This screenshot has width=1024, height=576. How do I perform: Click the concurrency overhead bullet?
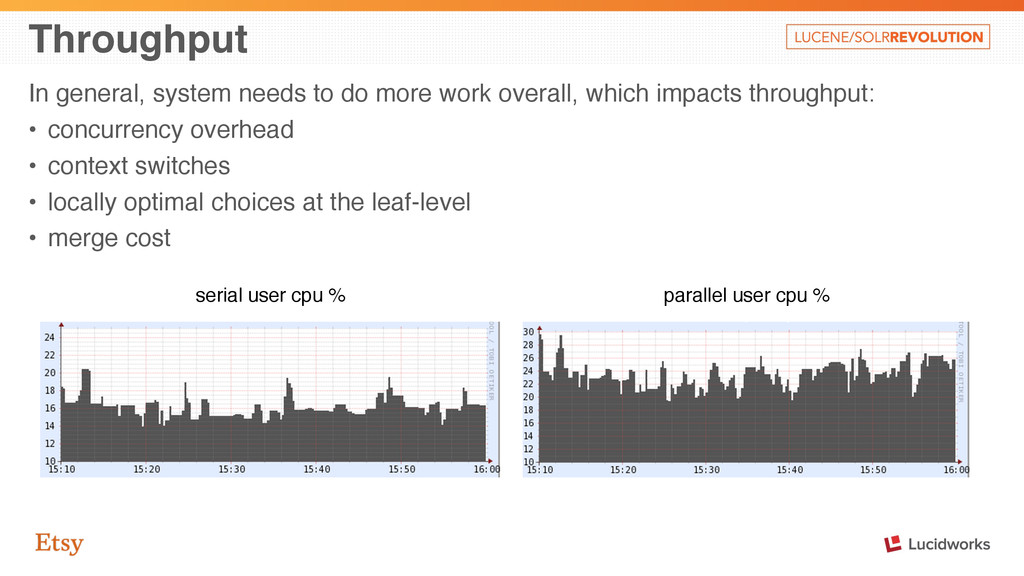click(x=170, y=130)
